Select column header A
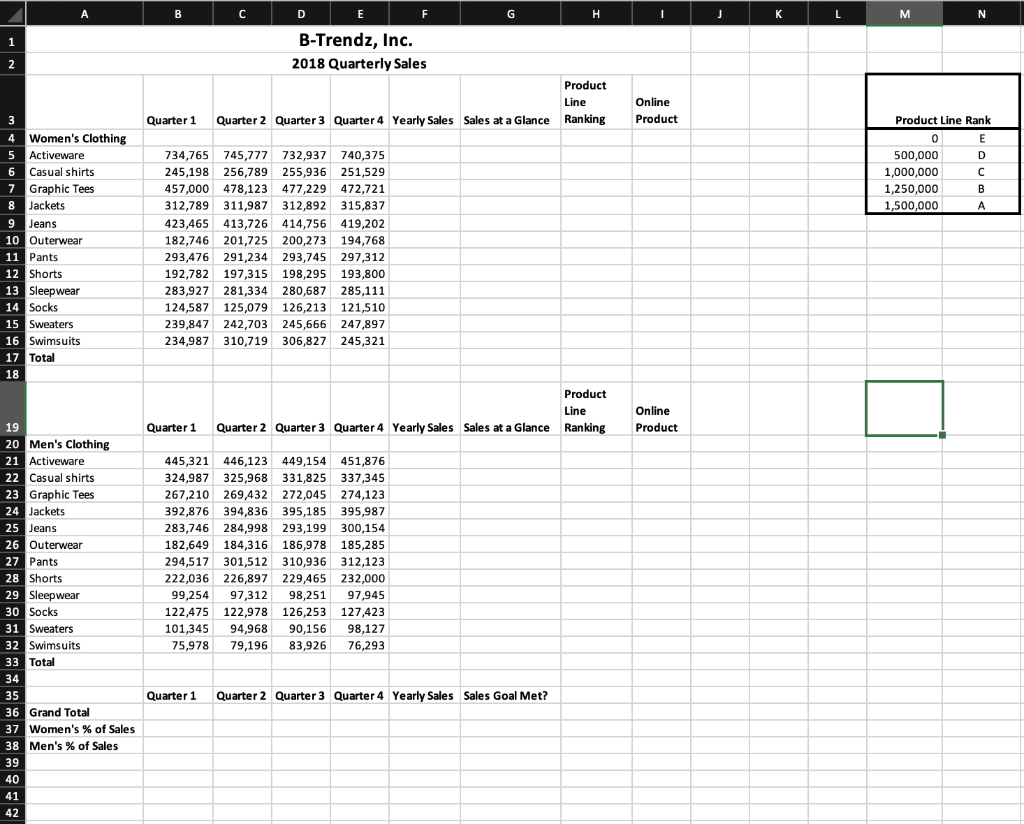 [x=84, y=14]
